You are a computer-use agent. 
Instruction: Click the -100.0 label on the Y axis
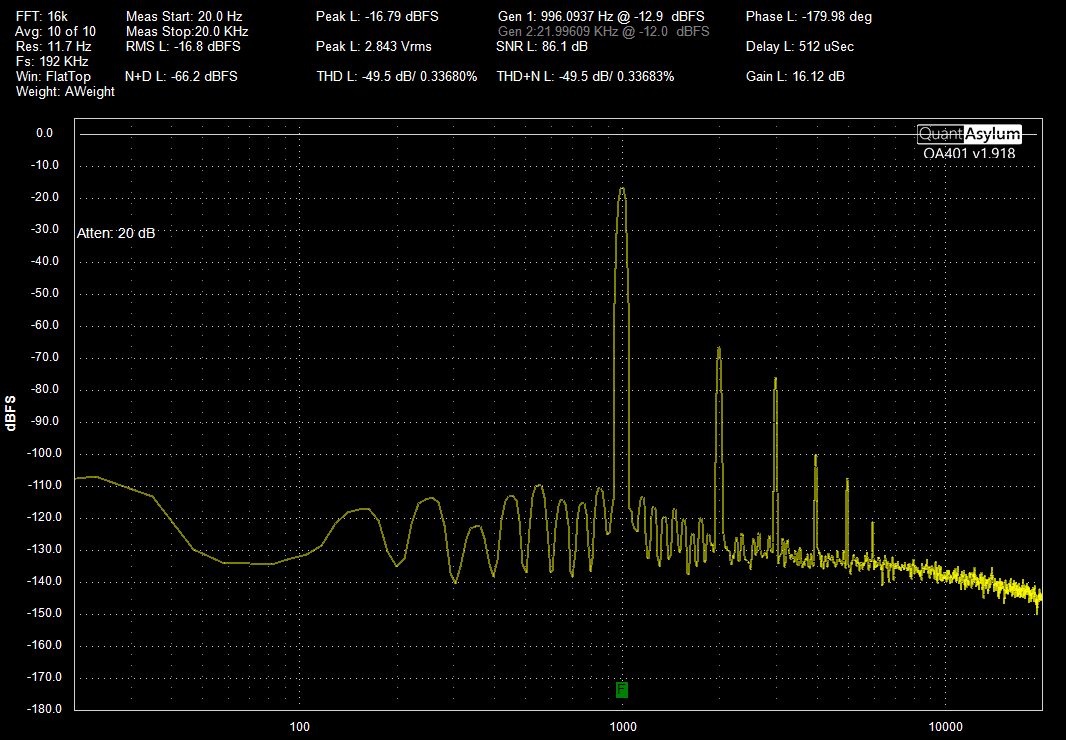coord(44,453)
